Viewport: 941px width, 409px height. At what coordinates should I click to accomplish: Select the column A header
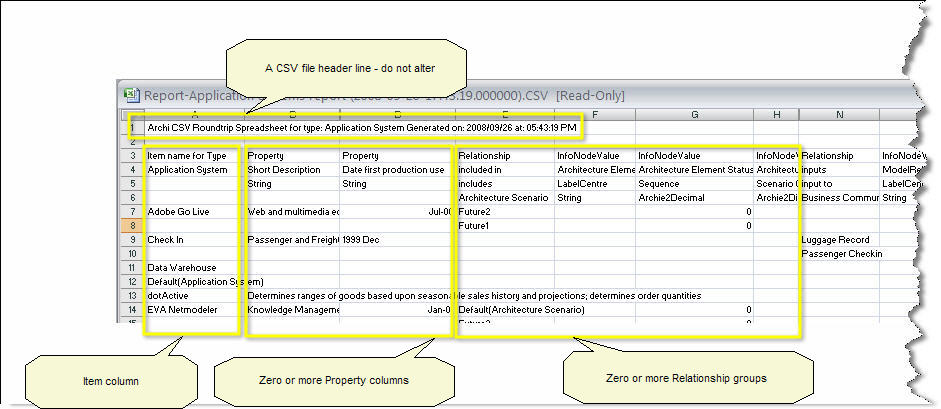pos(192,114)
